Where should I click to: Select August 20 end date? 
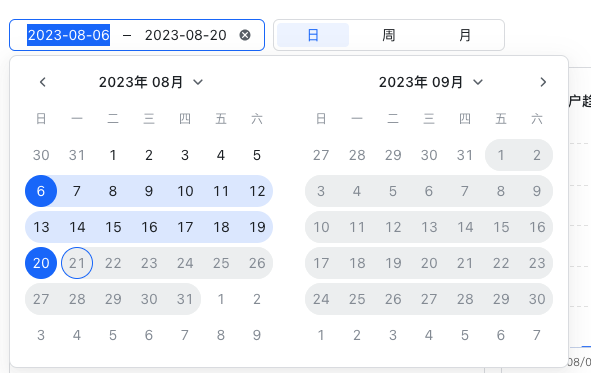click(x=41, y=263)
